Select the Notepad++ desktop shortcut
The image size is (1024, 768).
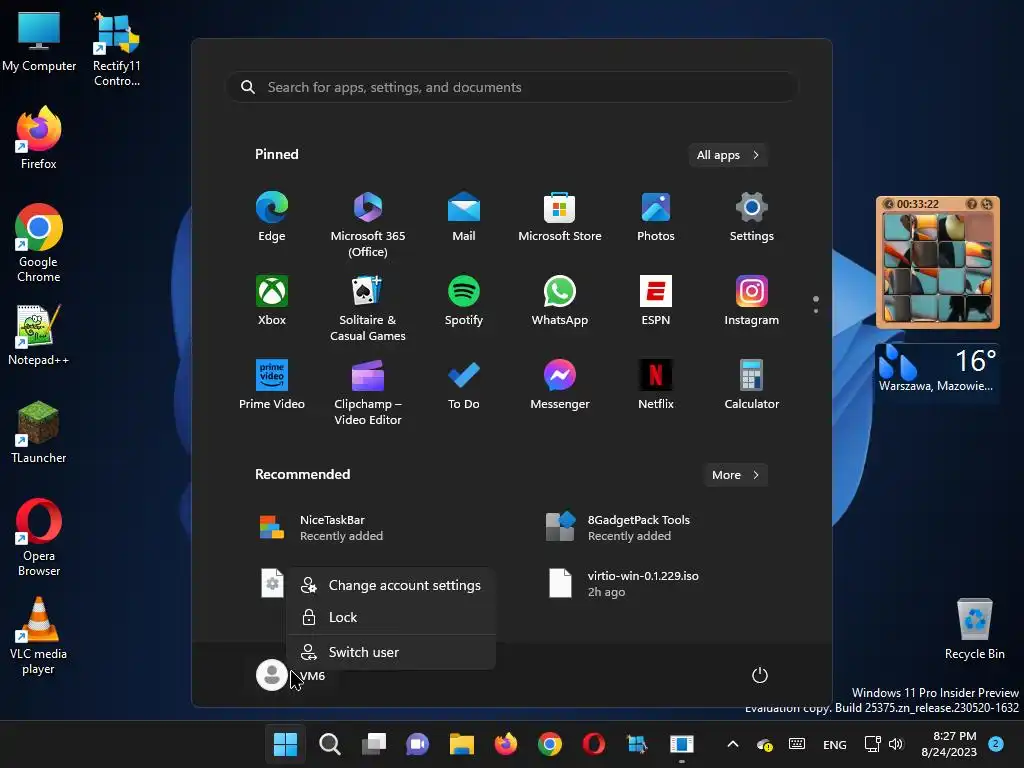point(39,334)
